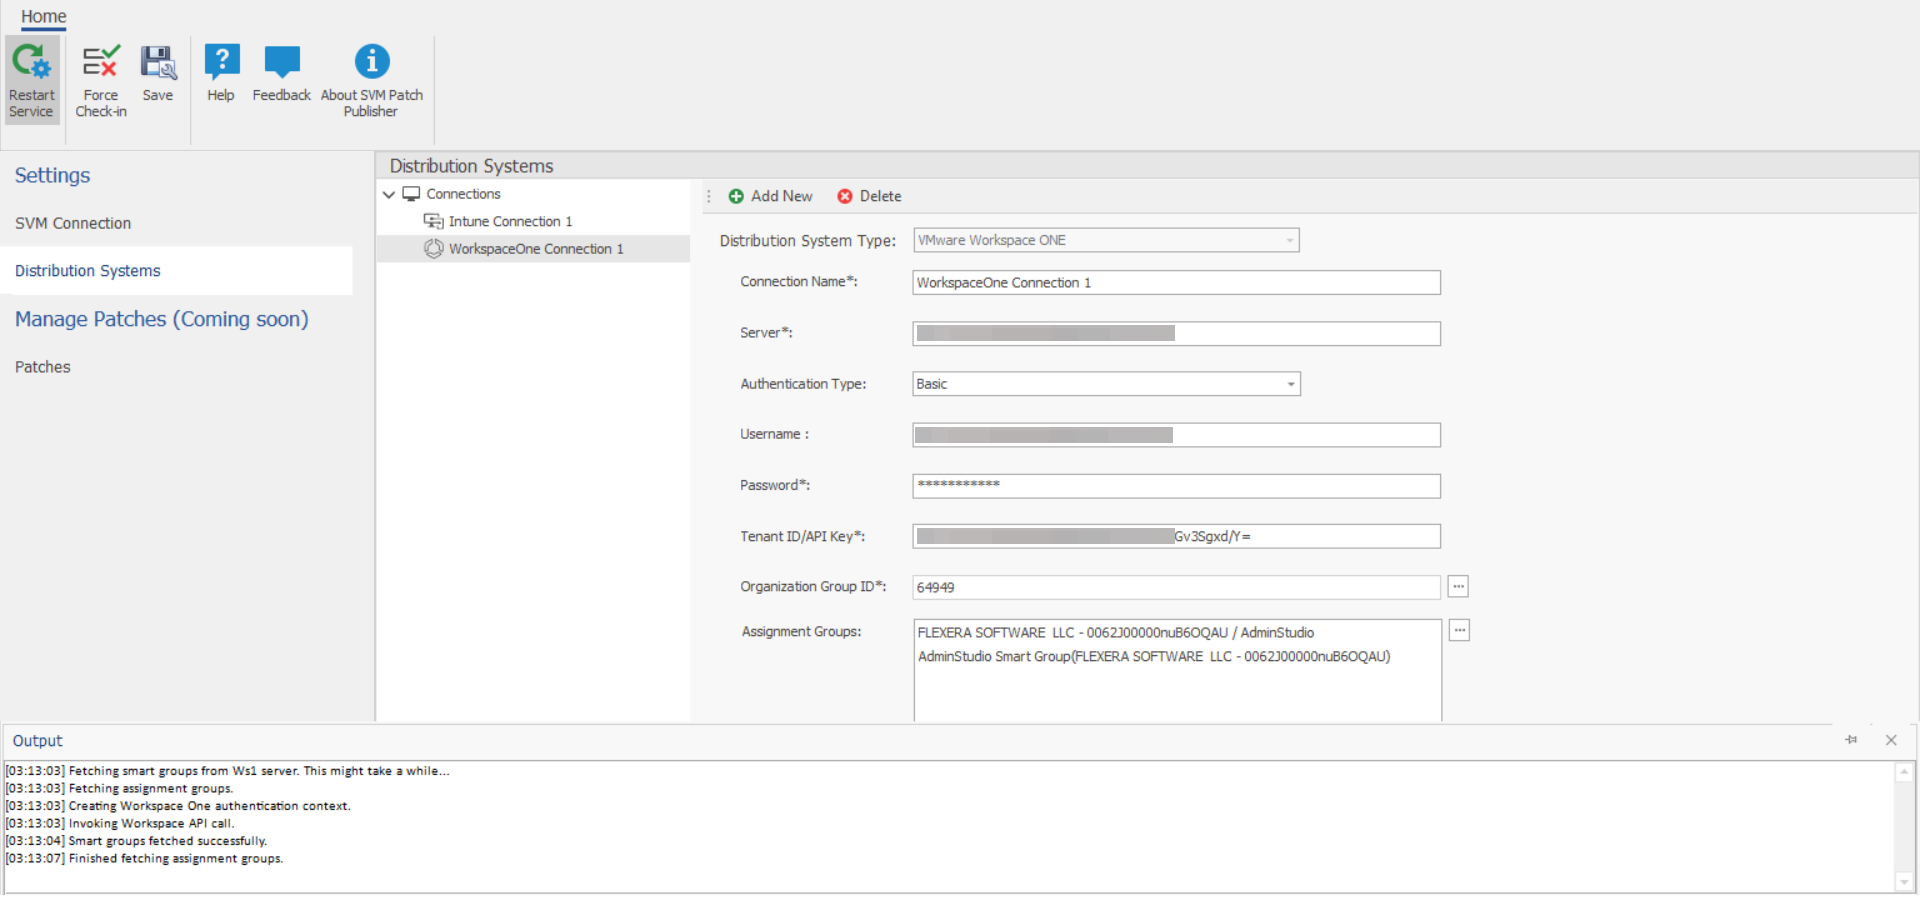Click the Restart Service icon

(32, 80)
